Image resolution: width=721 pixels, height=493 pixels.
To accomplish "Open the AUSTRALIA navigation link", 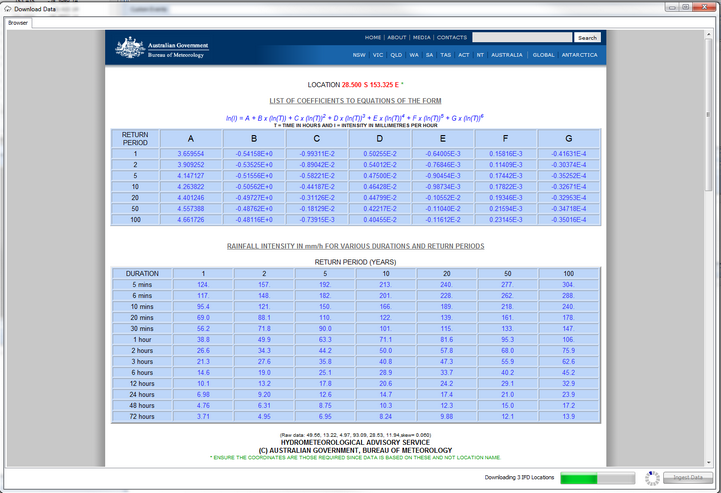I will pyautogui.click(x=507, y=55).
